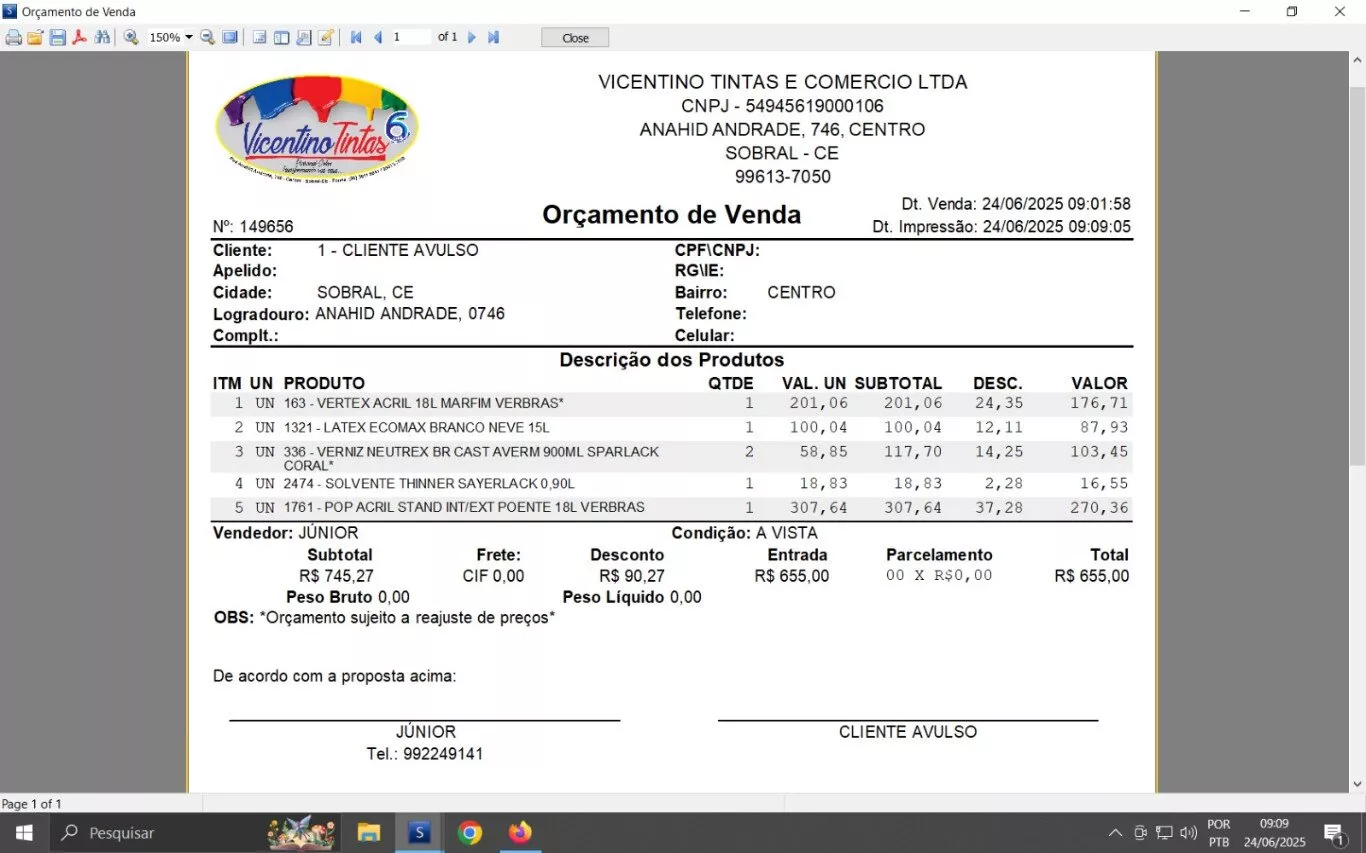
Task: Open the volume control in system tray
Action: 1189,833
